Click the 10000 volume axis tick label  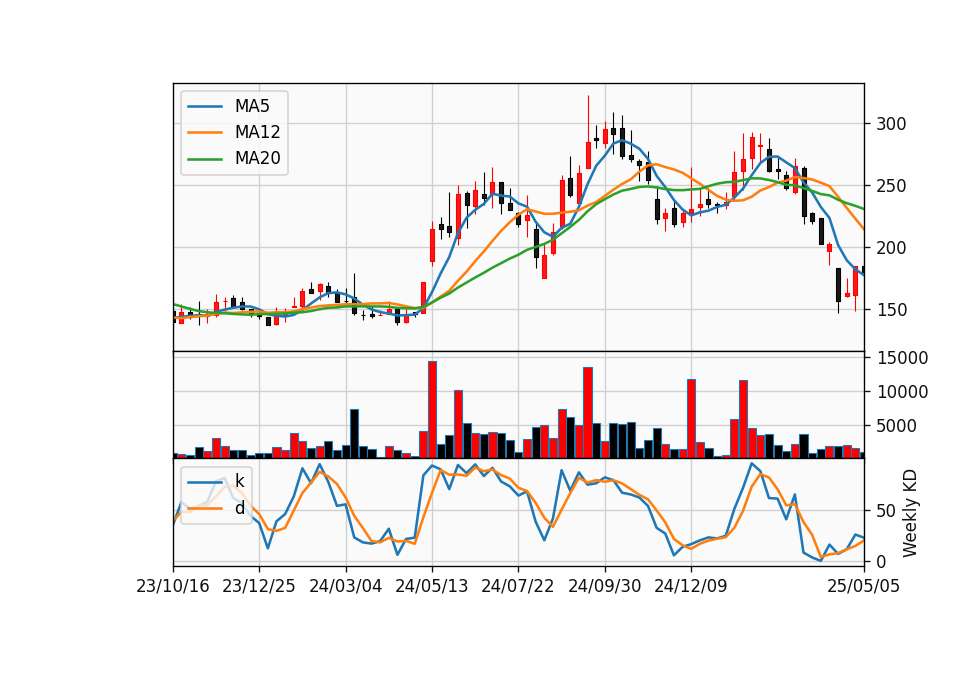point(902,392)
